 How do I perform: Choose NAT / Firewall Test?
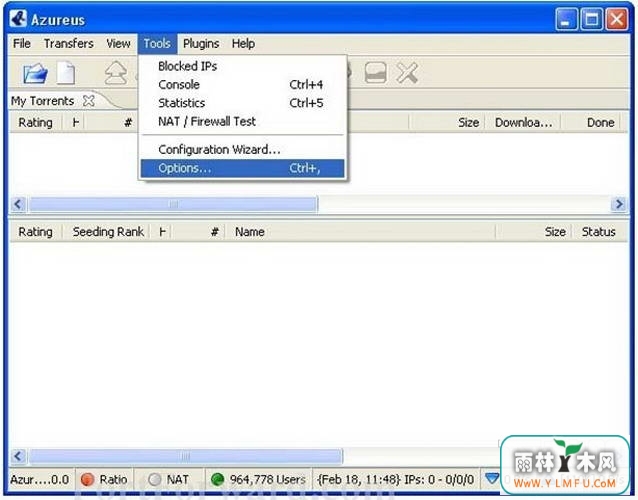tap(243, 121)
